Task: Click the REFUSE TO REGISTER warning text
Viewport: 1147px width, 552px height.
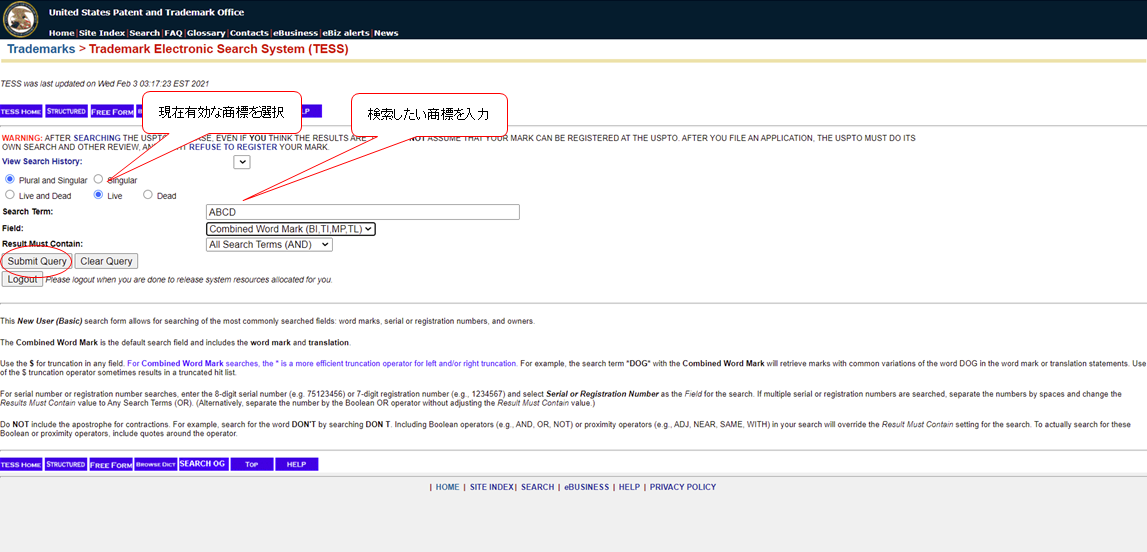Action: (234, 147)
